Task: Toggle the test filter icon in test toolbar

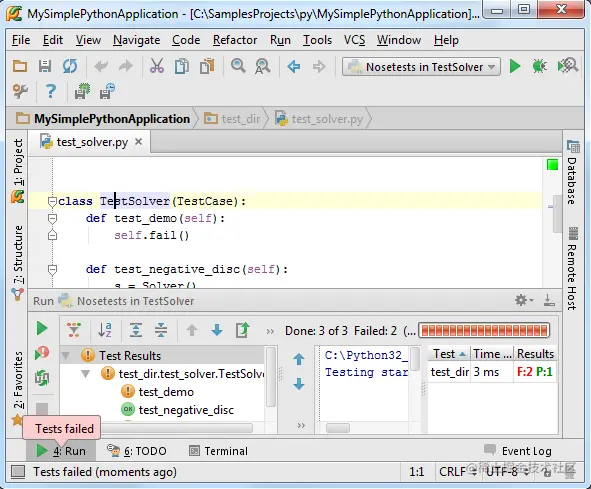Action: [x=74, y=330]
